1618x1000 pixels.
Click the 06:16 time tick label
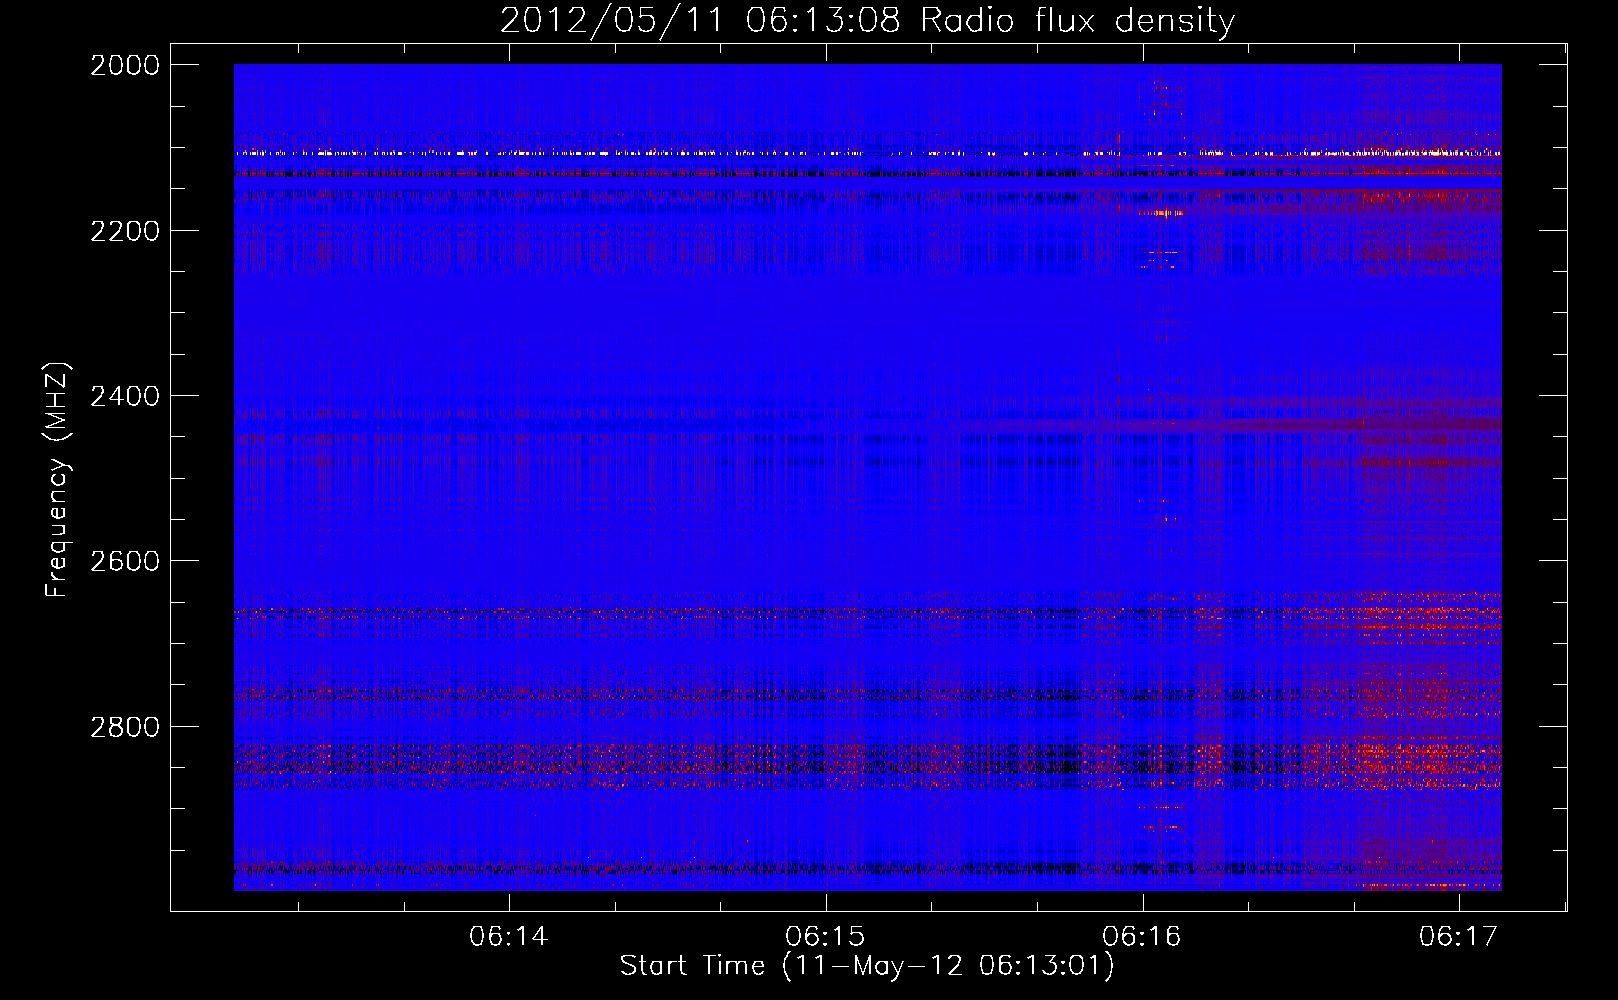click(1142, 937)
